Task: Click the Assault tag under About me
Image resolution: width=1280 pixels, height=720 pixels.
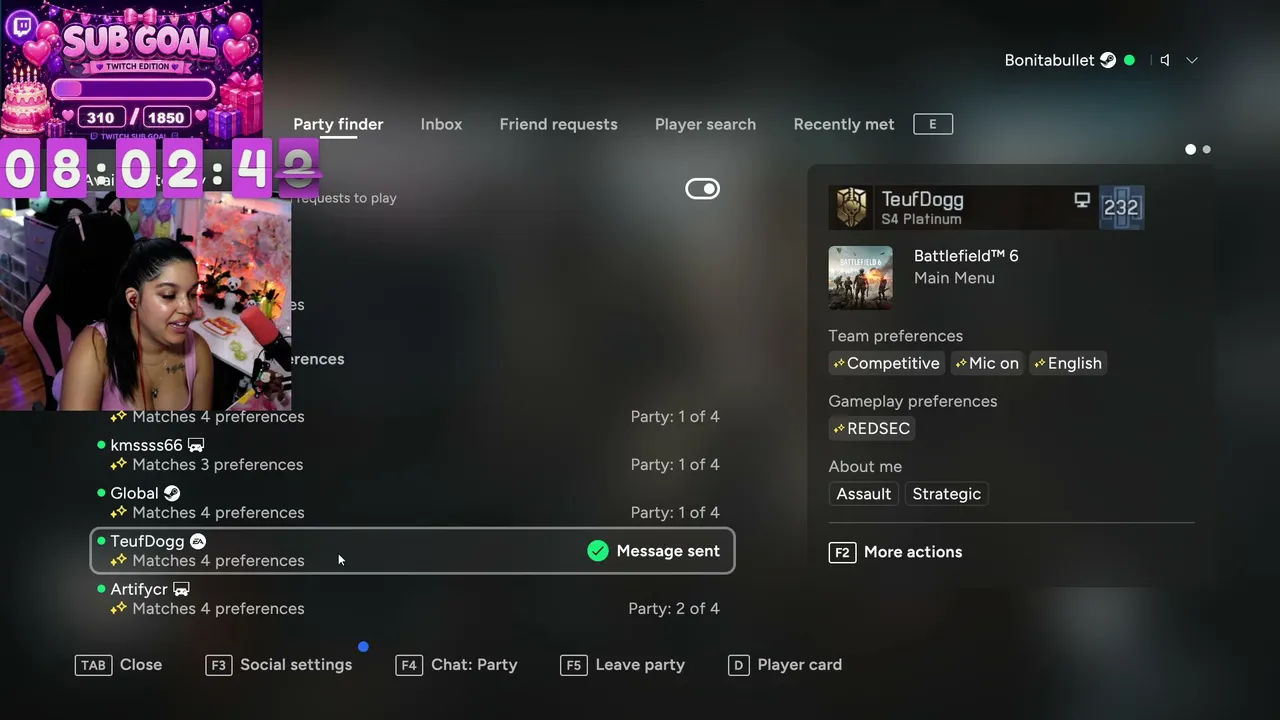Action: pos(864,494)
